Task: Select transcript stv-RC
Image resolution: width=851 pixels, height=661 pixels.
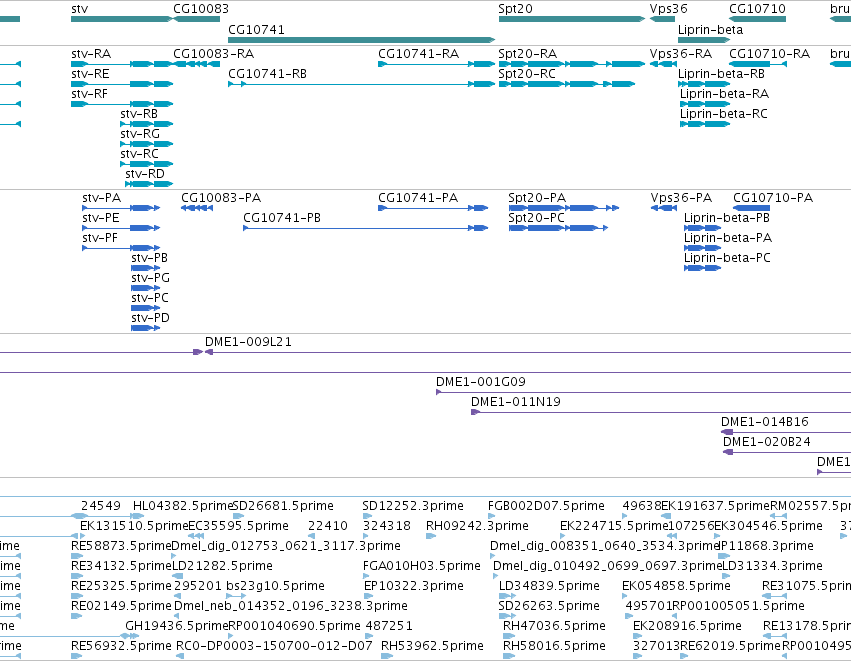Action: pyautogui.click(x=147, y=164)
